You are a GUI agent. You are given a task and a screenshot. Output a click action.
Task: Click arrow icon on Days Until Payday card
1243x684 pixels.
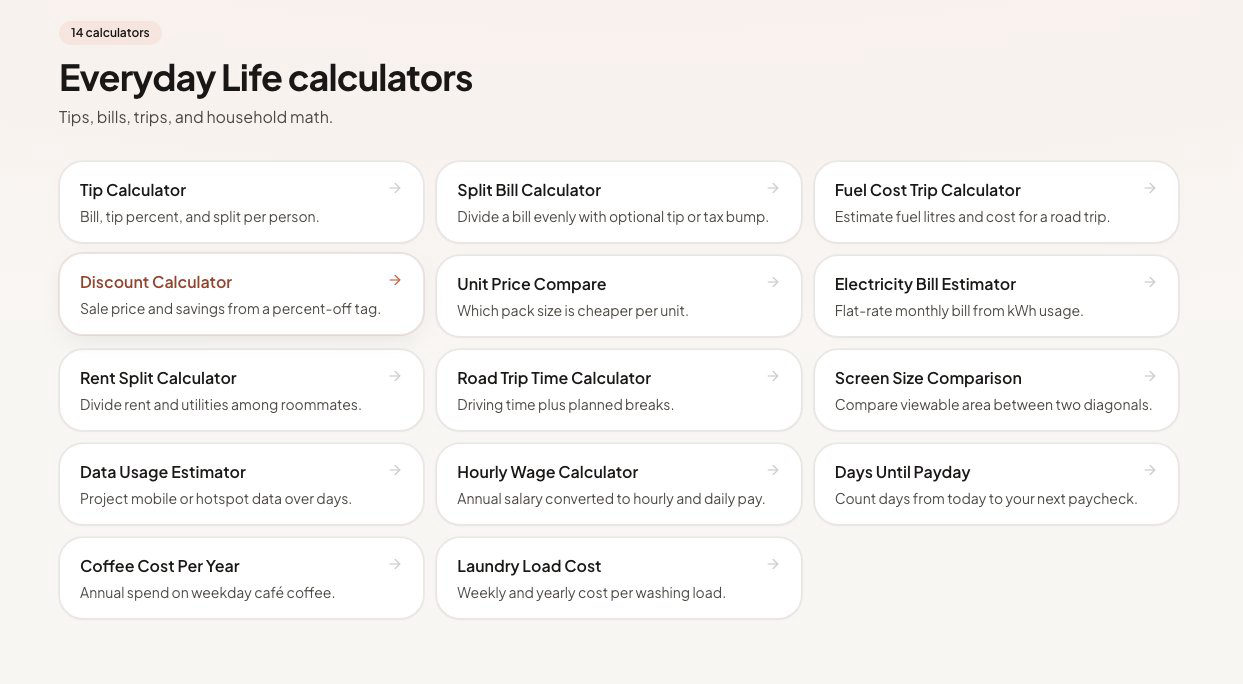click(1150, 470)
